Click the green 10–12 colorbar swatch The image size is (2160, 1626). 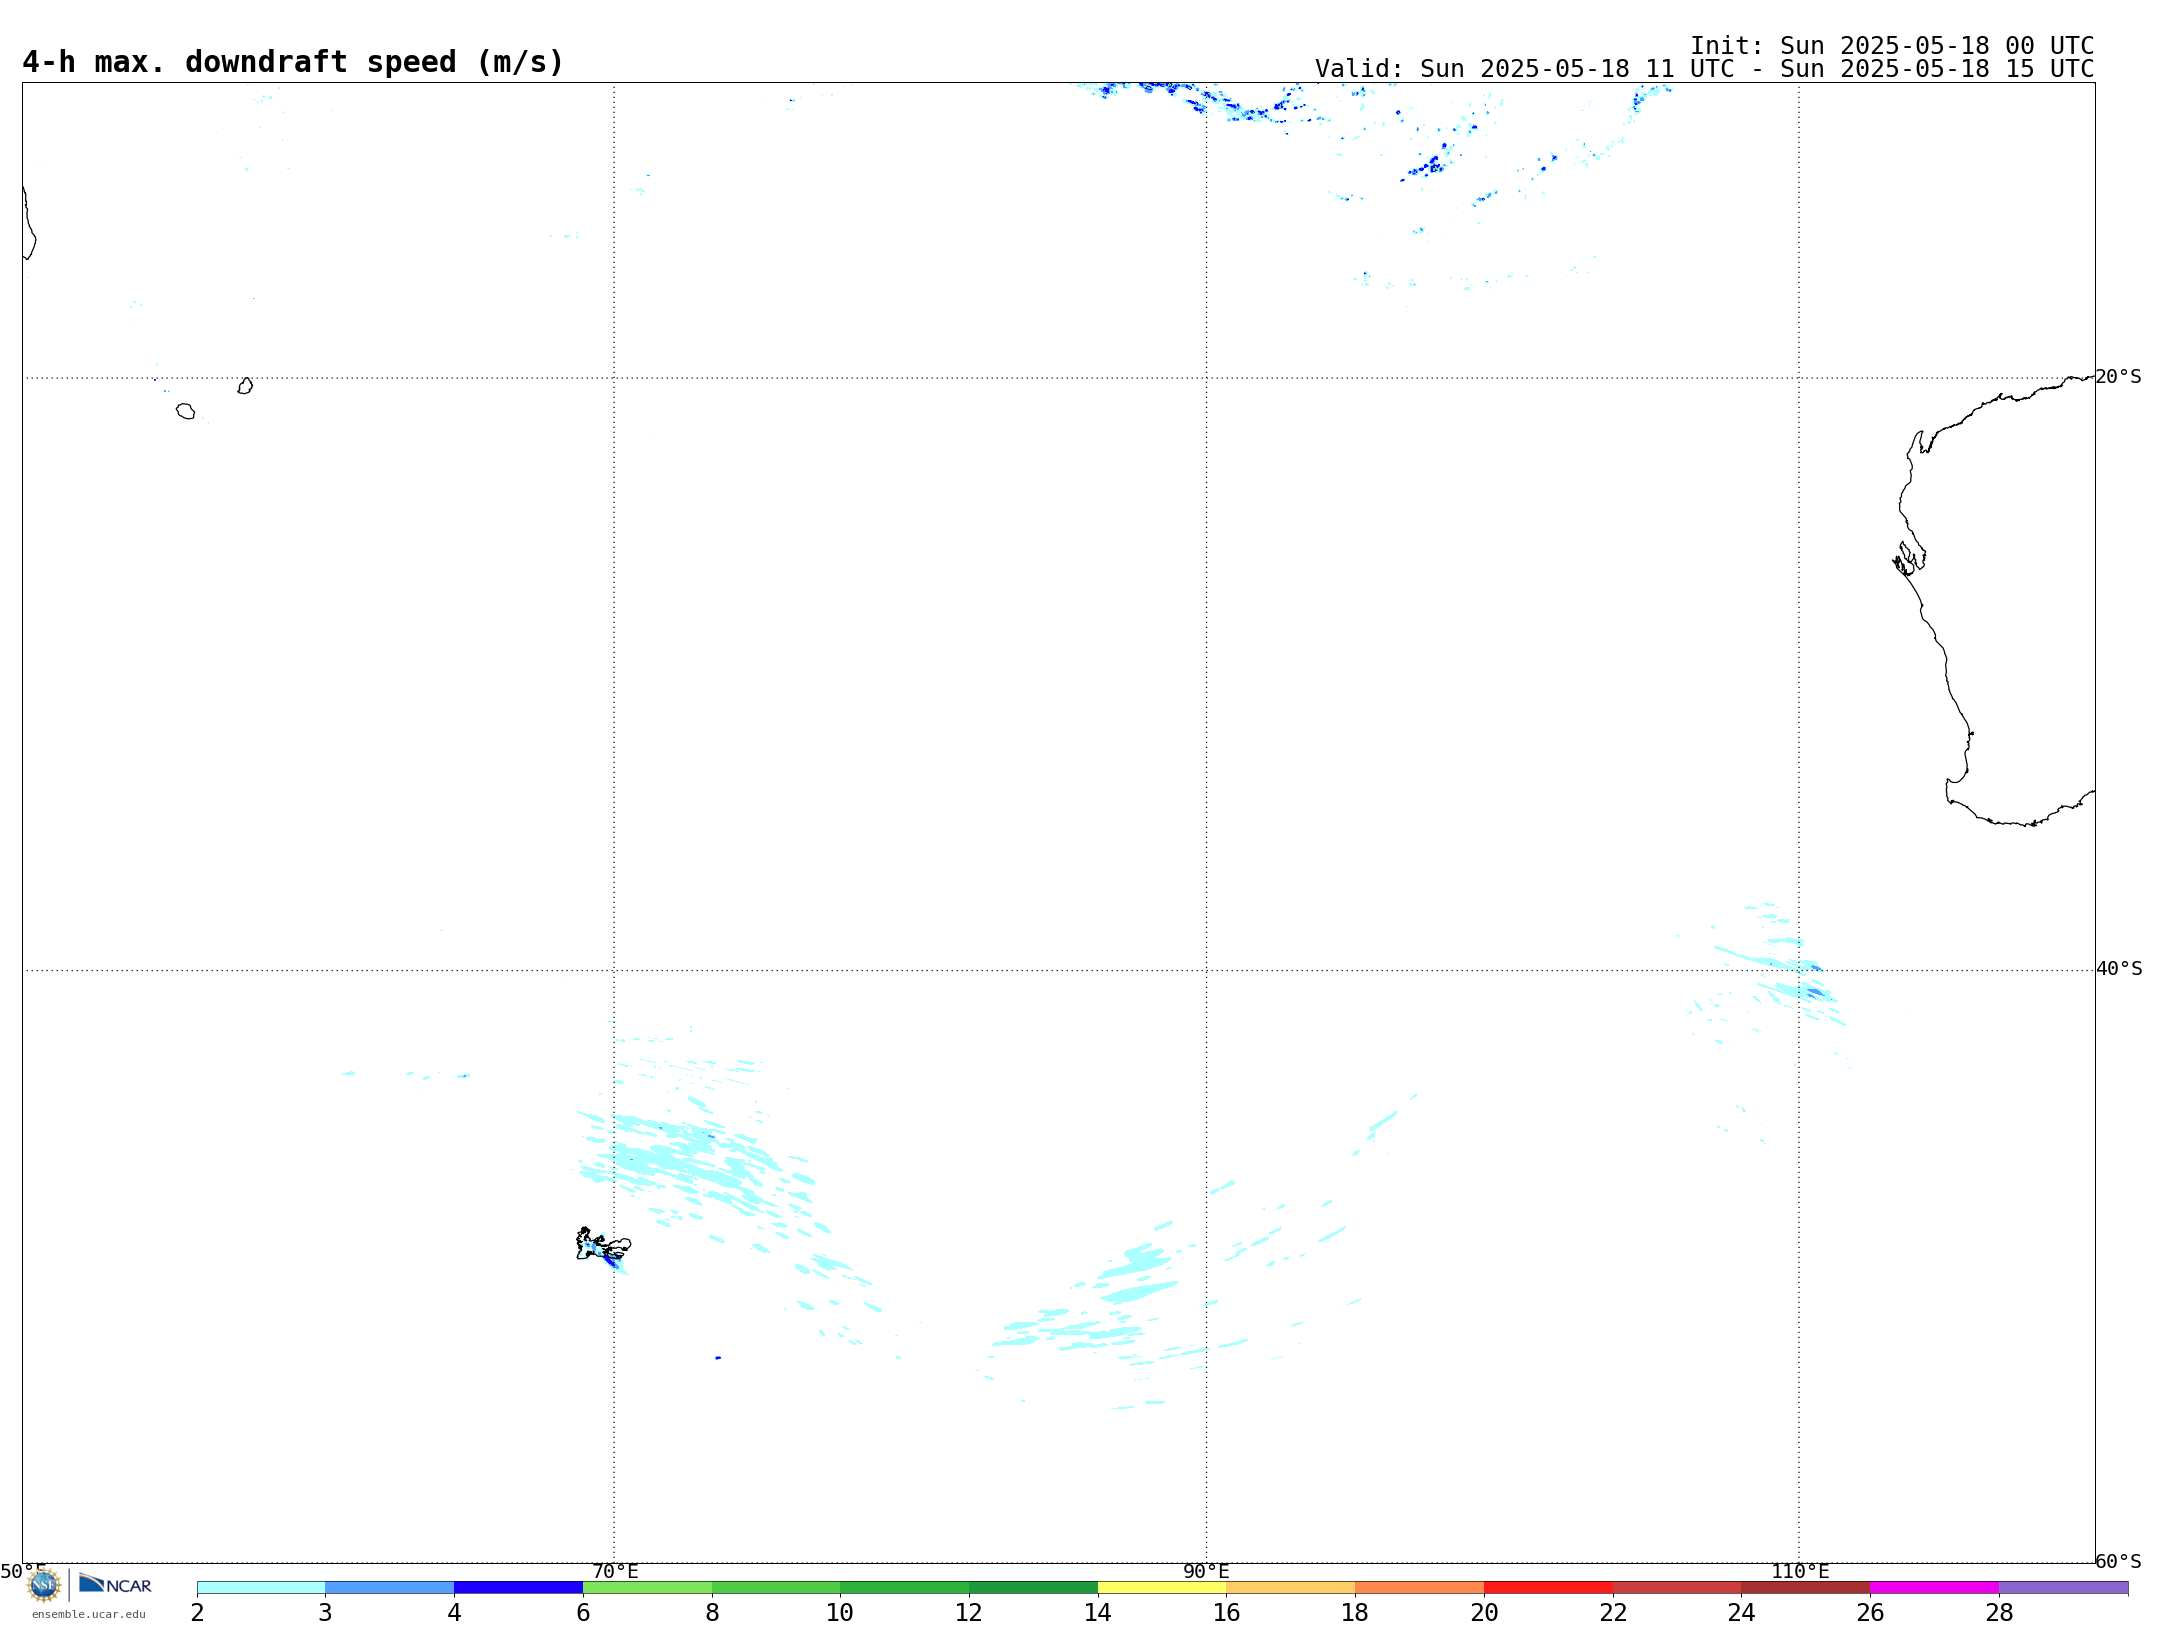pos(905,1588)
